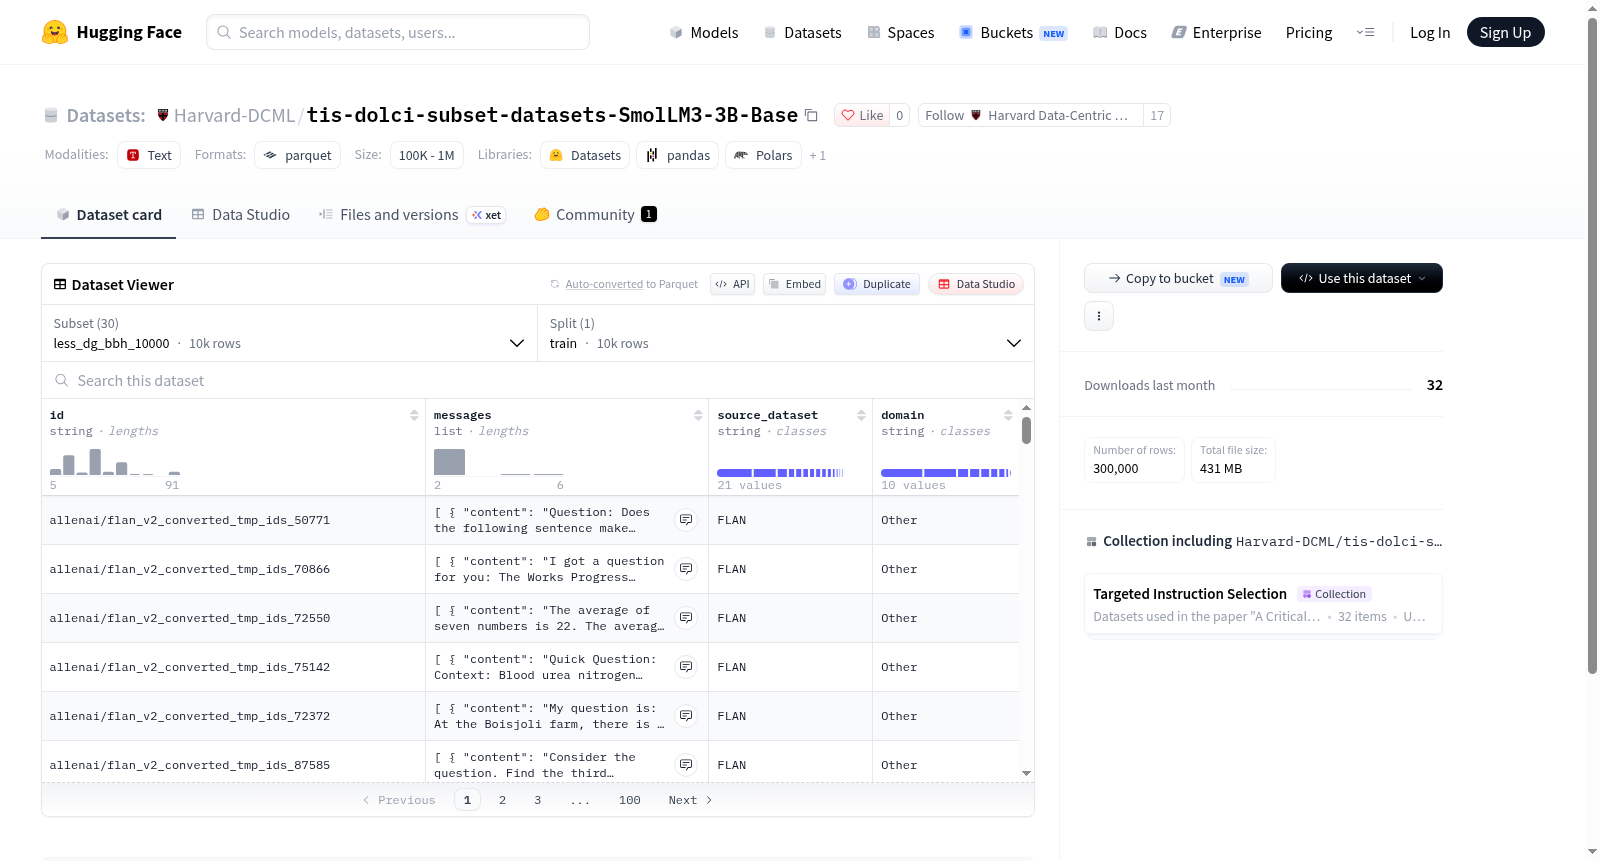1600x861 pixels.
Task: Sort by source_dataset column arrows
Action: click(861, 415)
